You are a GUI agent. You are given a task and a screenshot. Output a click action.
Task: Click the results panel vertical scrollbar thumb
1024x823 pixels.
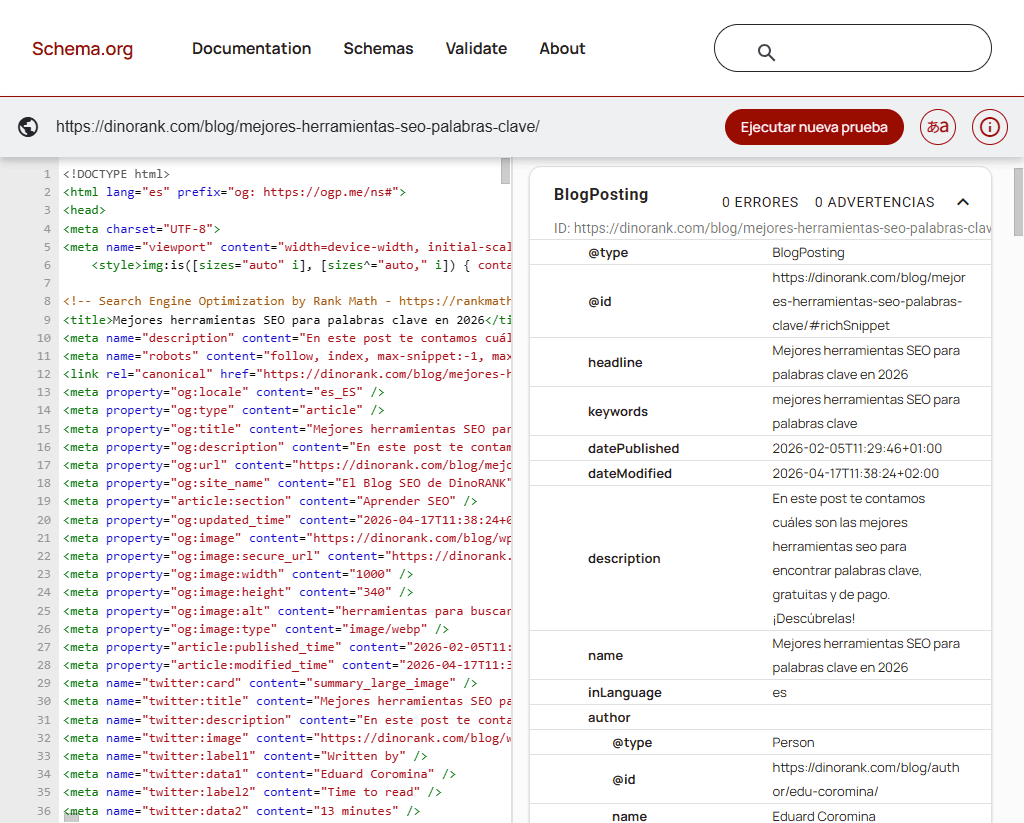pos(1018,202)
